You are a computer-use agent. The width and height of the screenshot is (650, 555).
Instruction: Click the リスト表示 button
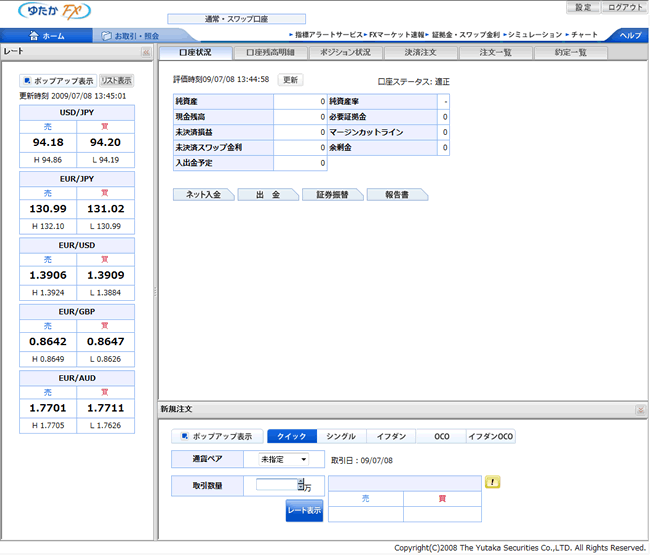click(116, 81)
